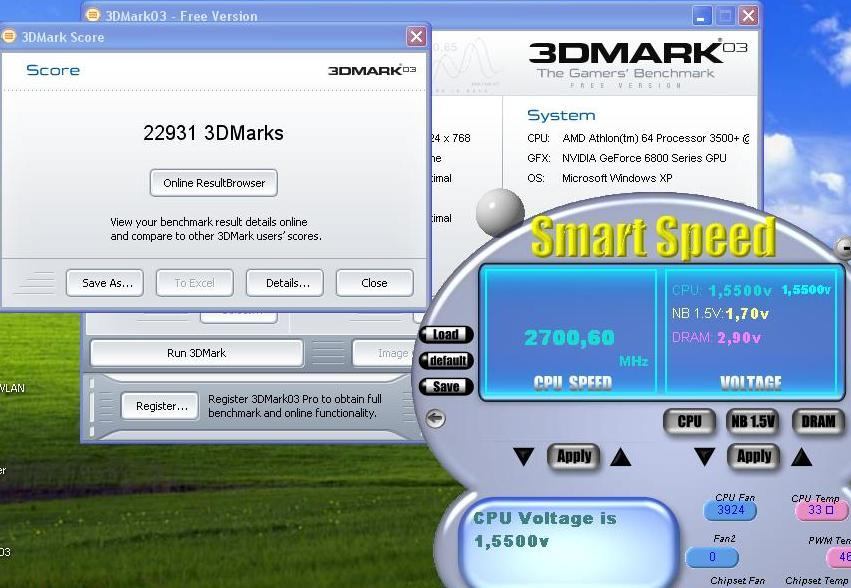The image size is (851, 588).
Task: Increase voltage with up arrow
Action: point(802,457)
